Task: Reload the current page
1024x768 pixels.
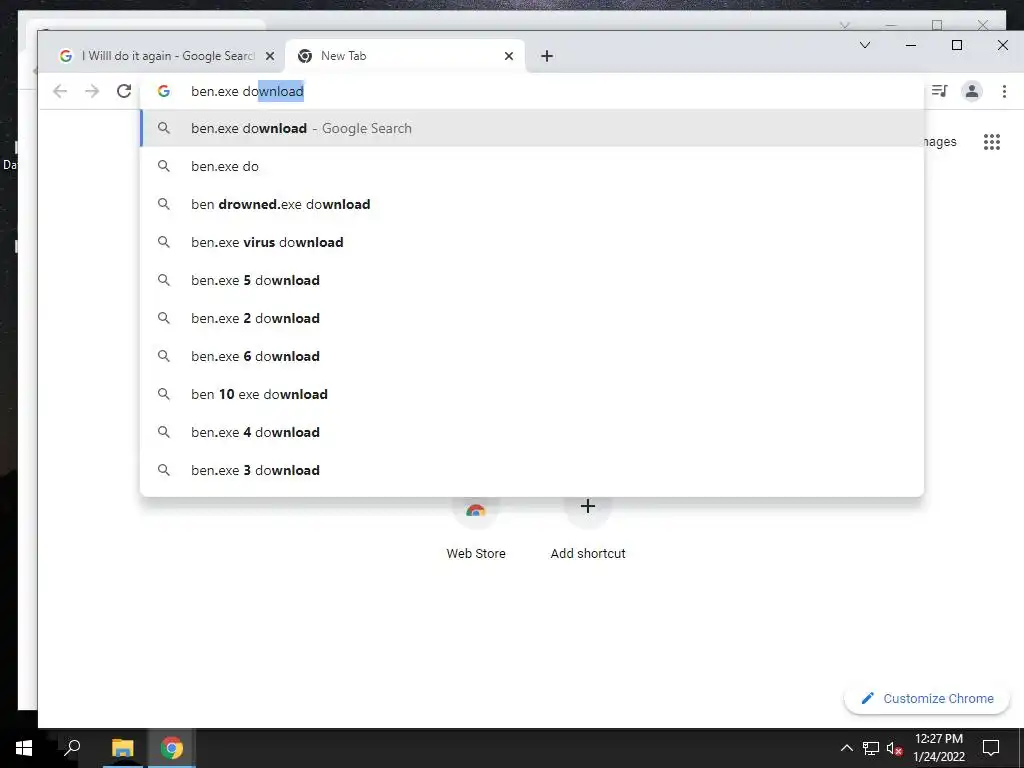Action: click(124, 91)
